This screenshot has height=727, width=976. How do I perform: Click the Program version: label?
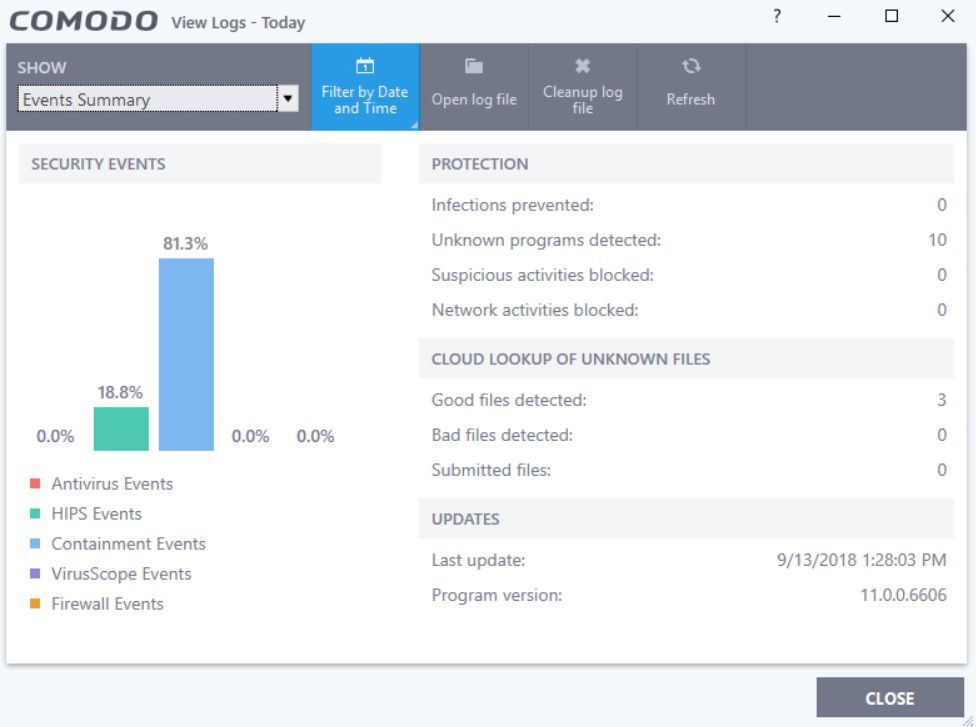[x=497, y=594]
